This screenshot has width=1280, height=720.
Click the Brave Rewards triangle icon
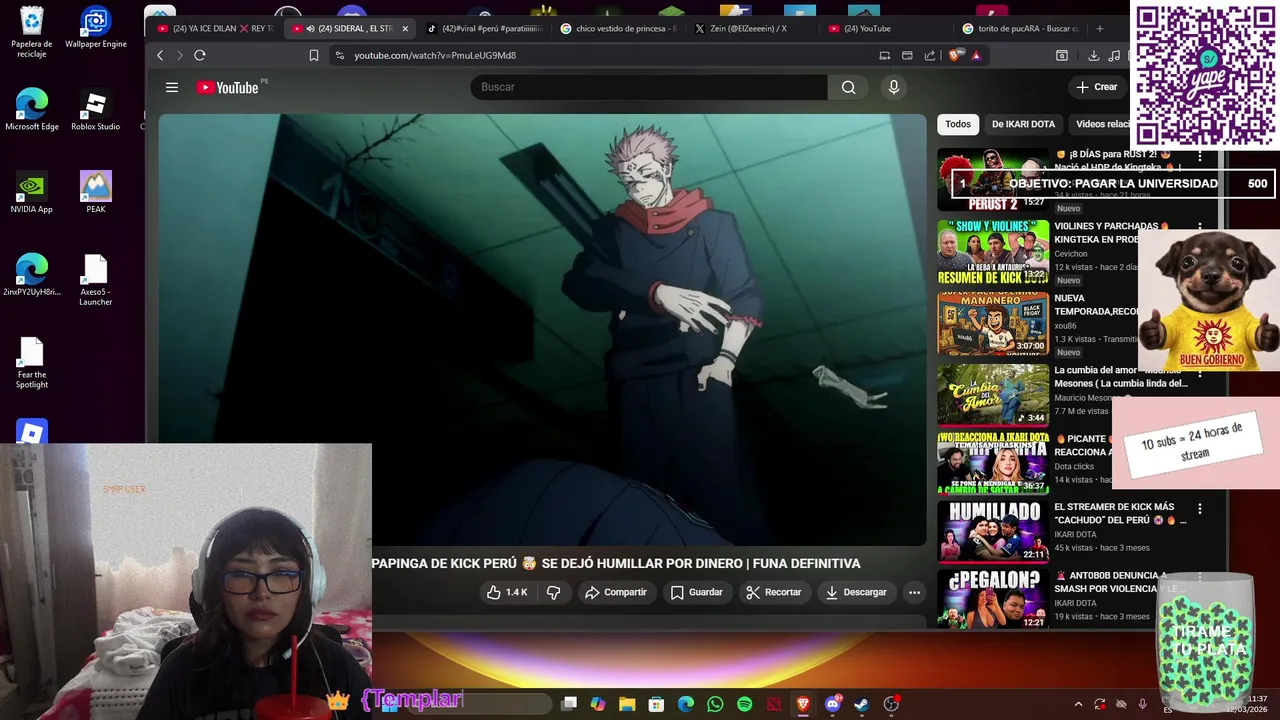976,55
